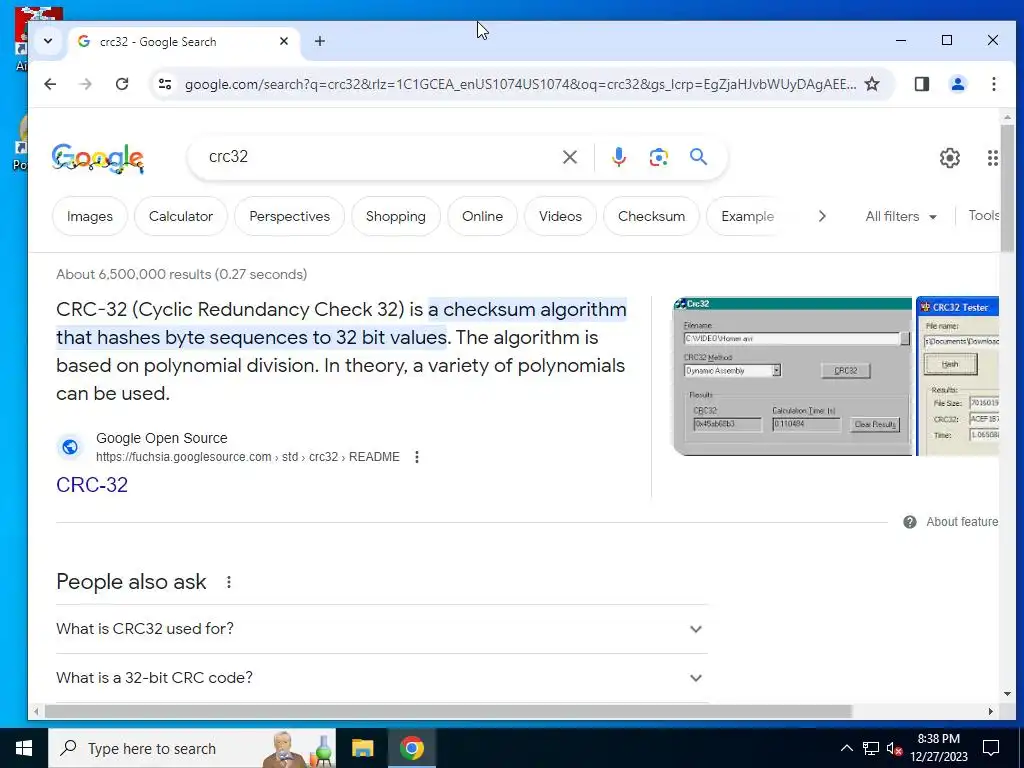Select the Shopping filter chip
This screenshot has width=1024, height=768.
(x=396, y=216)
